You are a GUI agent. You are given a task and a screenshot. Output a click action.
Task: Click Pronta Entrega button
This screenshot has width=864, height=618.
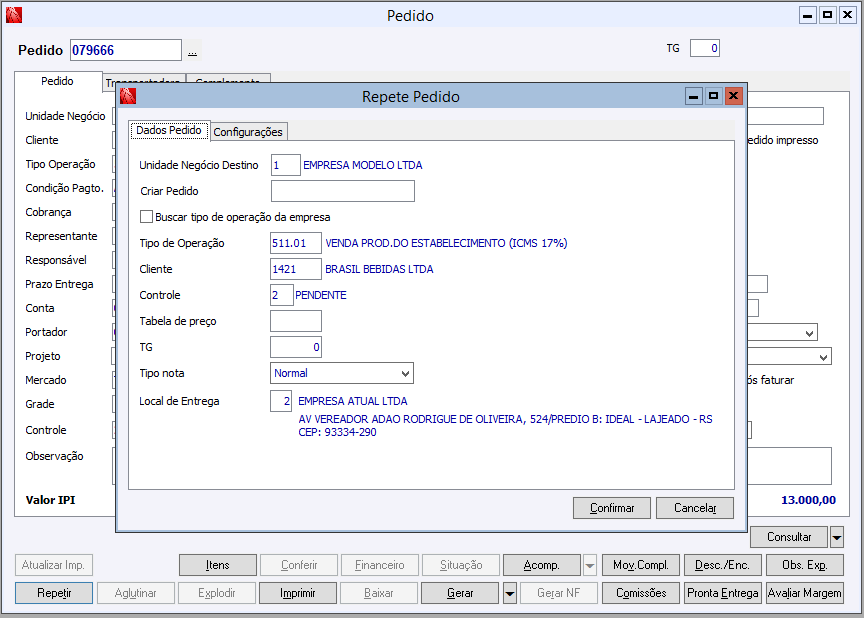tap(722, 593)
